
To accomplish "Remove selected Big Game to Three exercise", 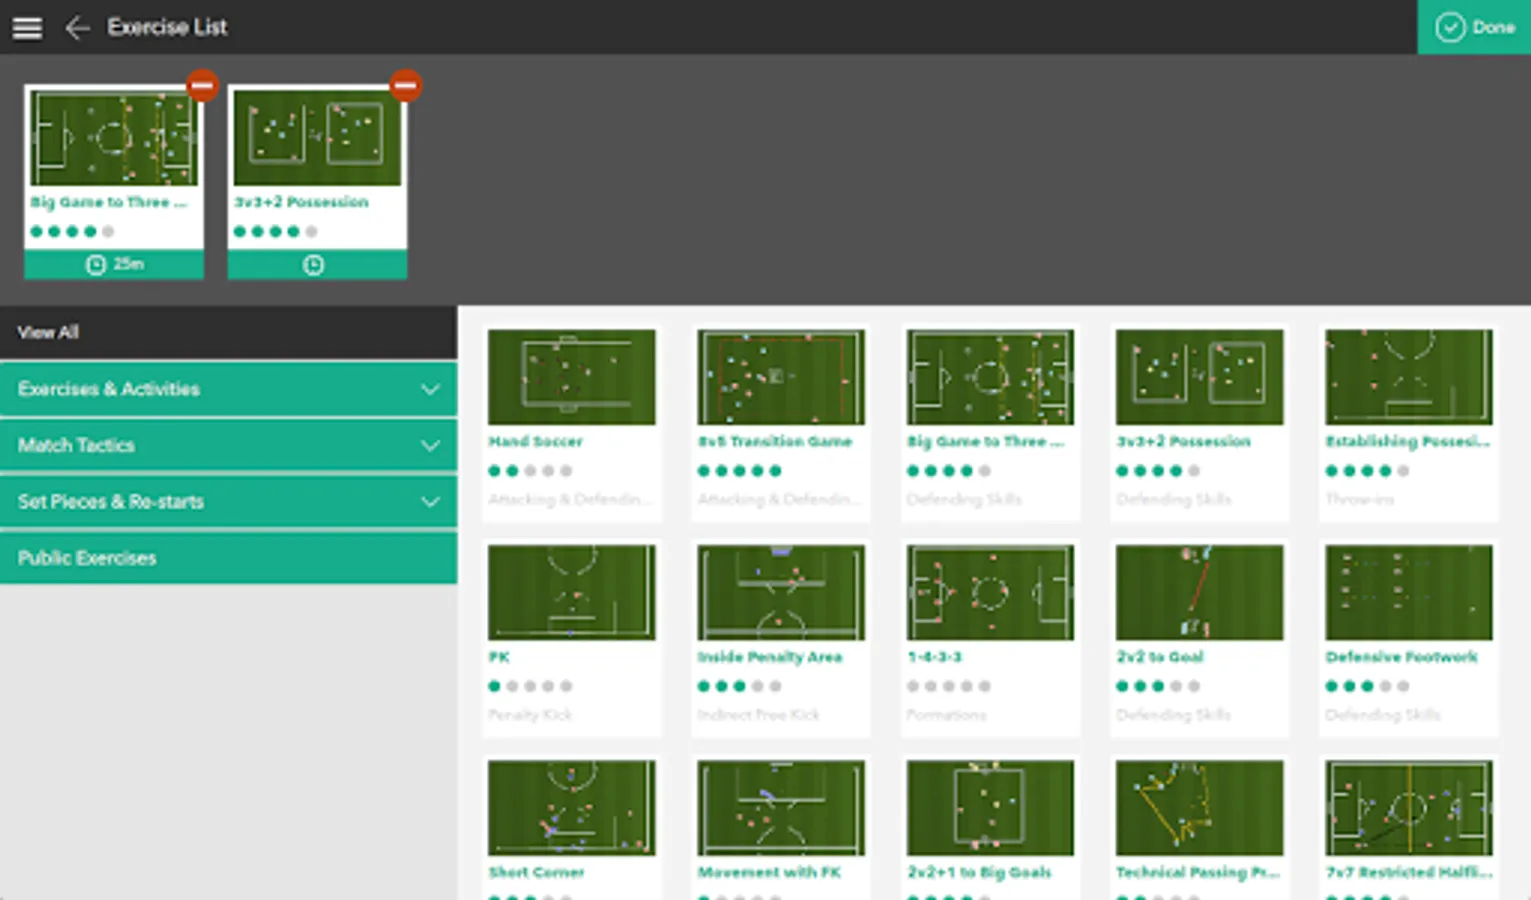I will point(202,85).
